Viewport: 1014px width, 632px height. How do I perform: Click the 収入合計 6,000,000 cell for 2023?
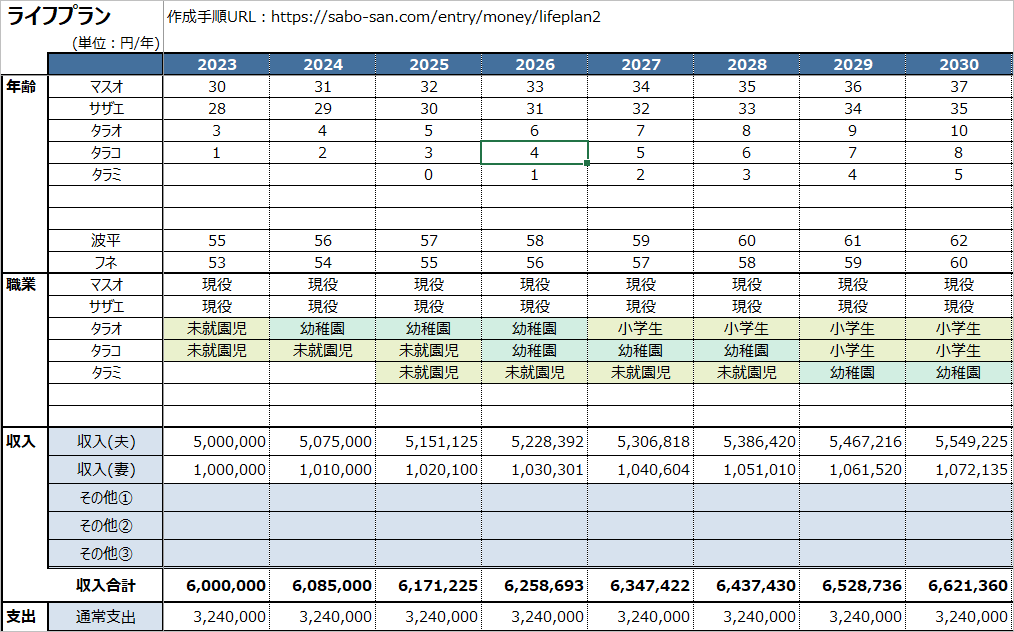217,585
